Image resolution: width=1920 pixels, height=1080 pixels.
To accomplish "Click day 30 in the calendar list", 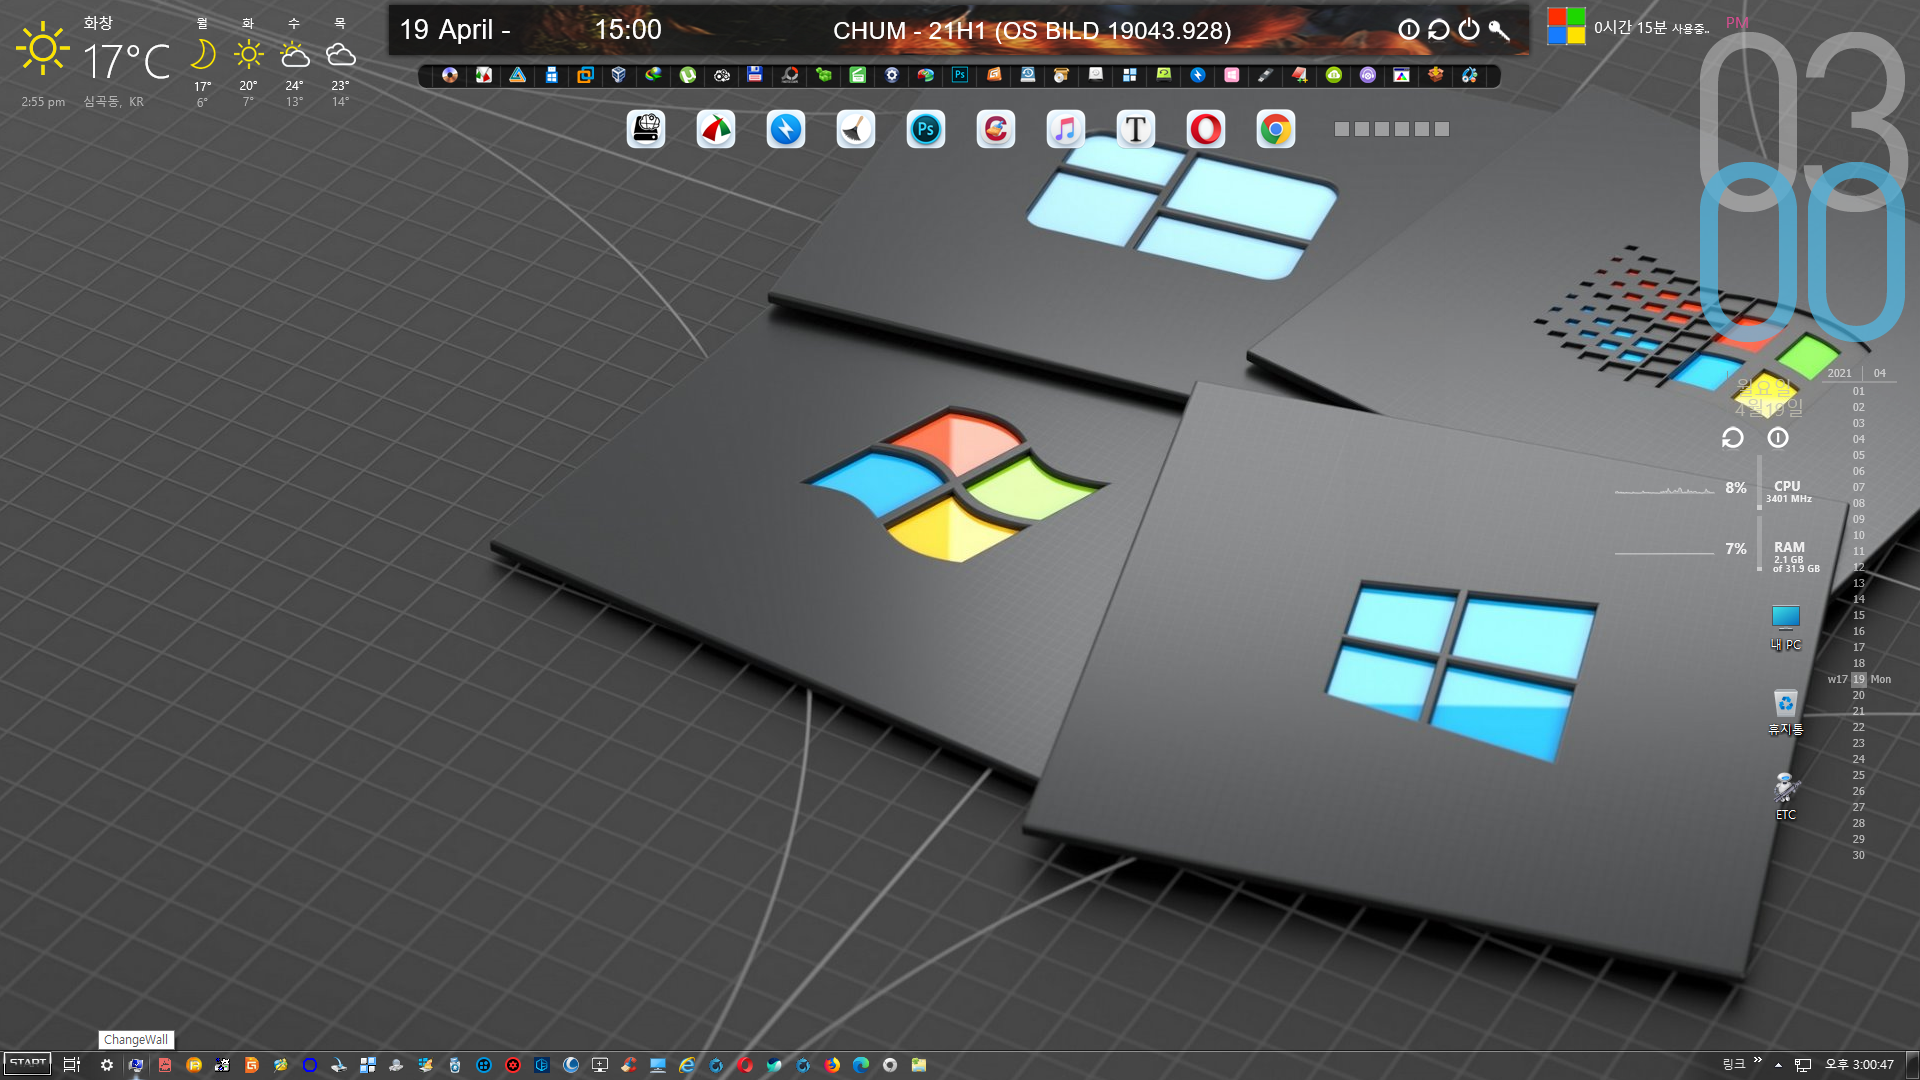I will click(1858, 855).
